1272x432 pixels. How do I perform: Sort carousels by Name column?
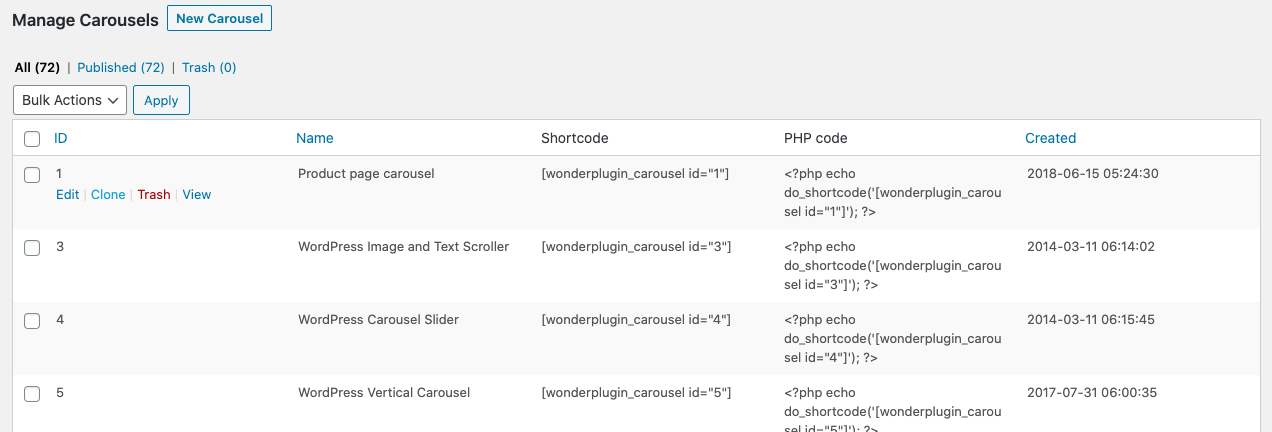[315, 138]
